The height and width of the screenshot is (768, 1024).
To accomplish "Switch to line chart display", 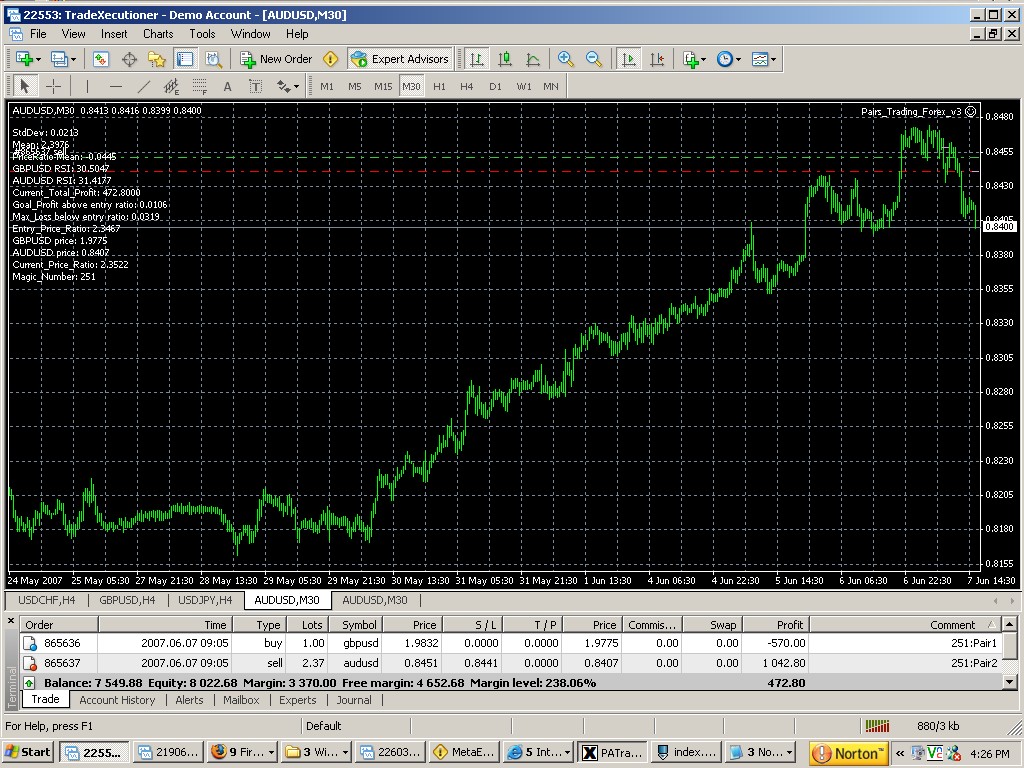I will 533,59.
